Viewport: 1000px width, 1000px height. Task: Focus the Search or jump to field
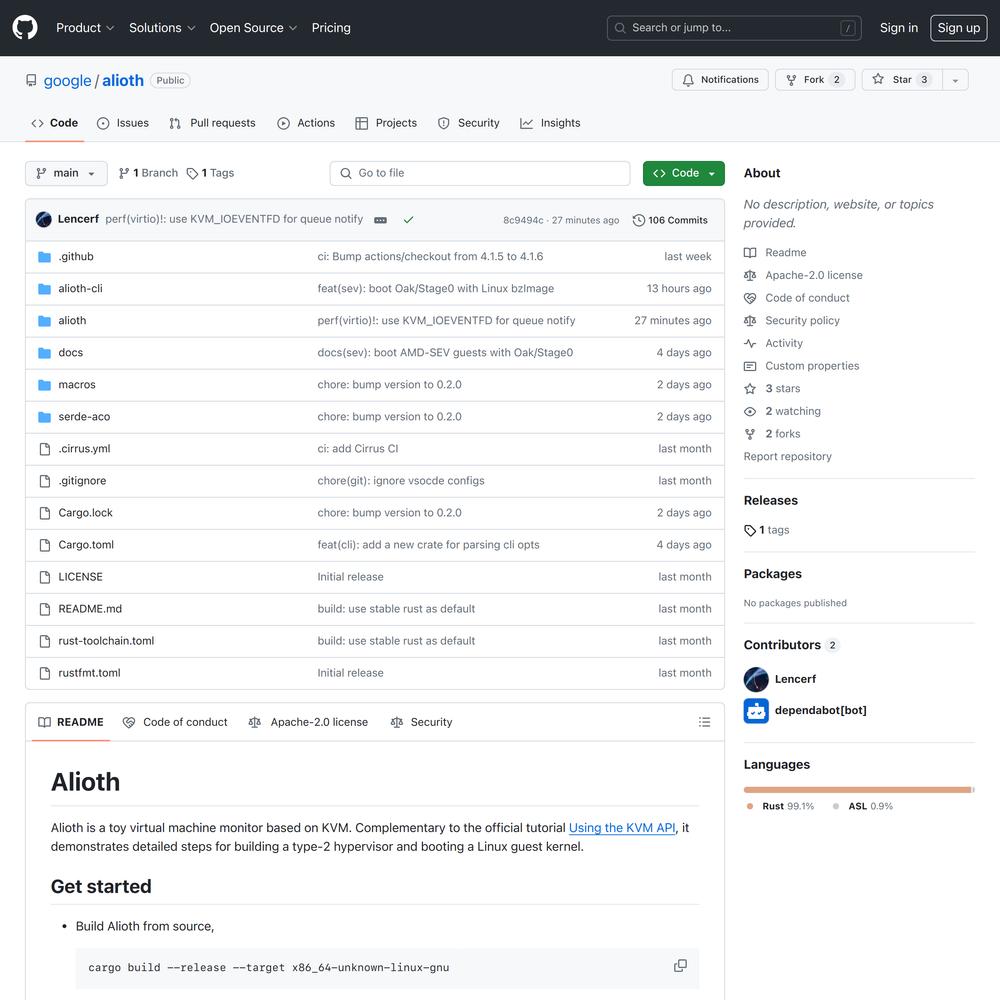pos(734,28)
